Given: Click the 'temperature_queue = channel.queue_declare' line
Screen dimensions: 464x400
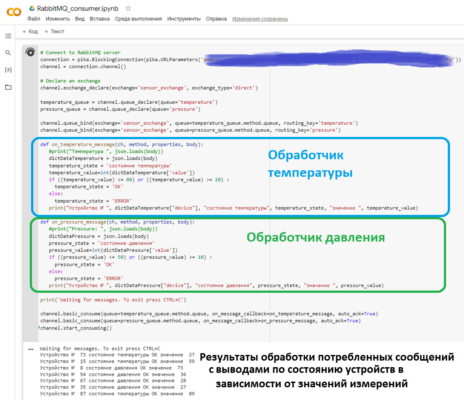Looking at the screenshot, I should click(x=129, y=102).
